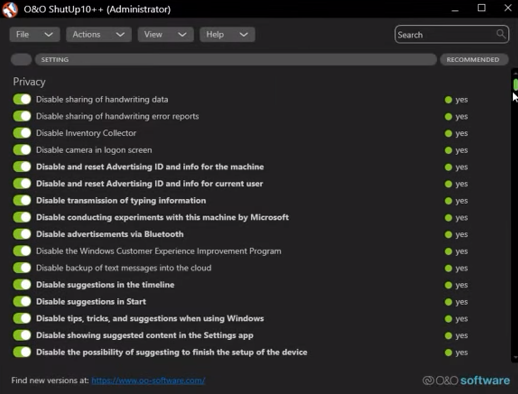This screenshot has width=518, height=394.
Task: Minimize the O&O ShutUp10++ window
Action: tap(455, 9)
